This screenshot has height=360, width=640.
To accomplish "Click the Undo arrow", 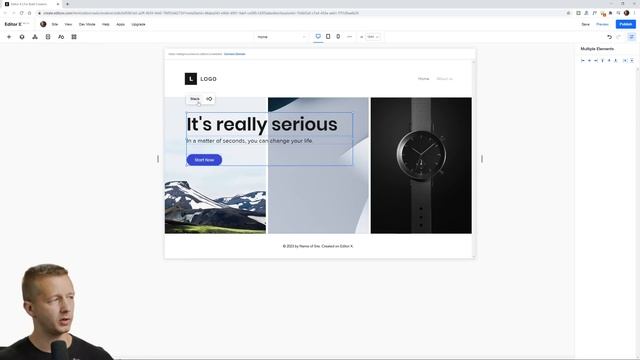I will coord(609,37).
